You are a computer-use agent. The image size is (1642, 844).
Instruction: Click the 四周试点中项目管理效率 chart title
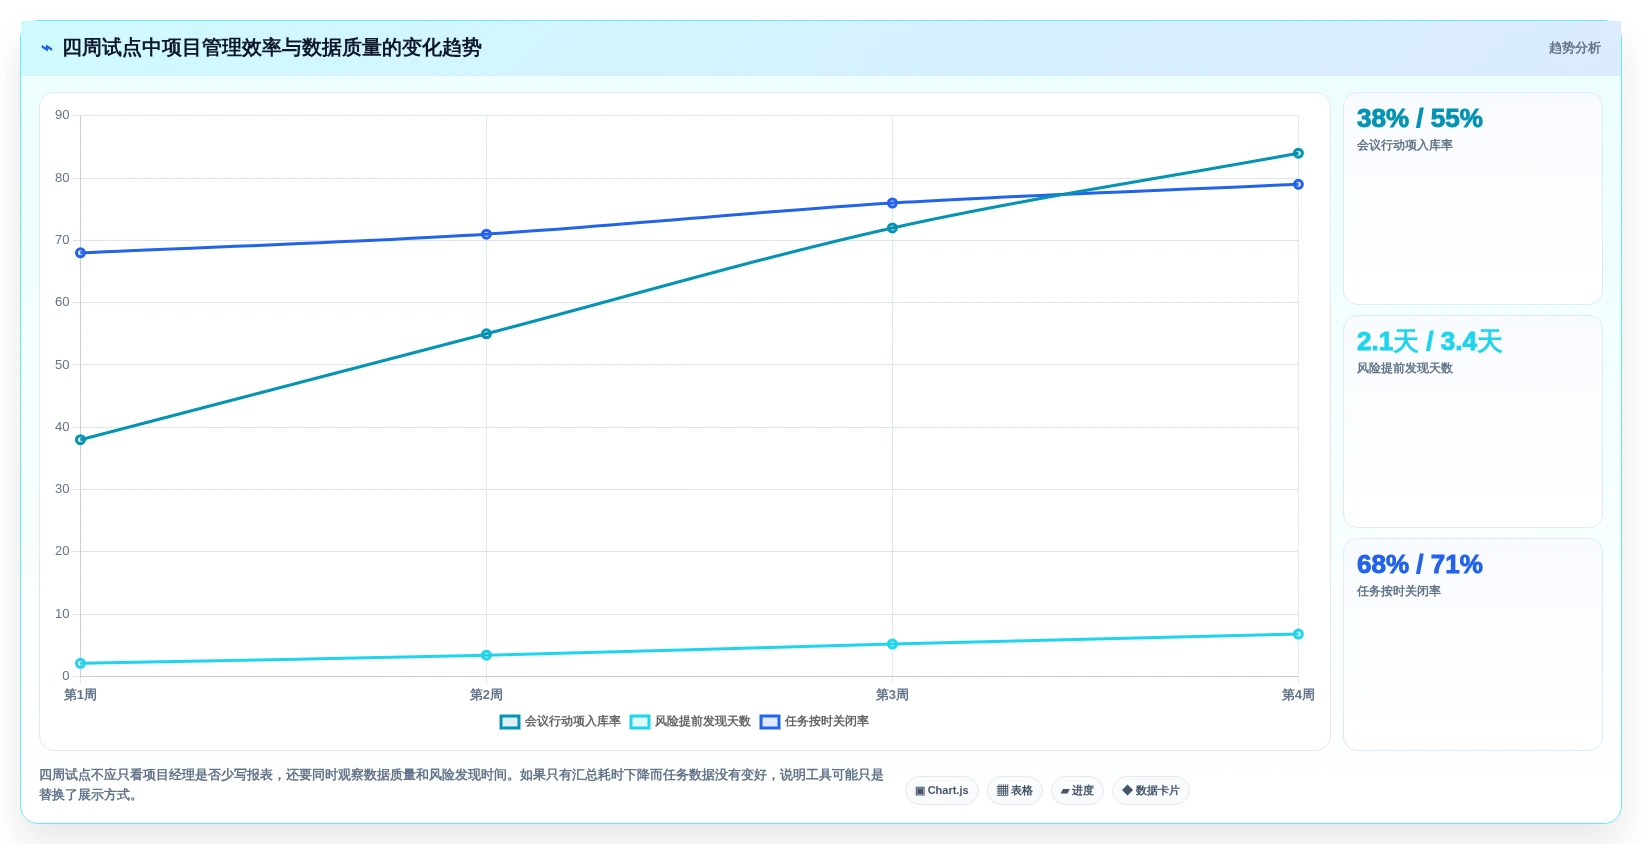(x=272, y=48)
